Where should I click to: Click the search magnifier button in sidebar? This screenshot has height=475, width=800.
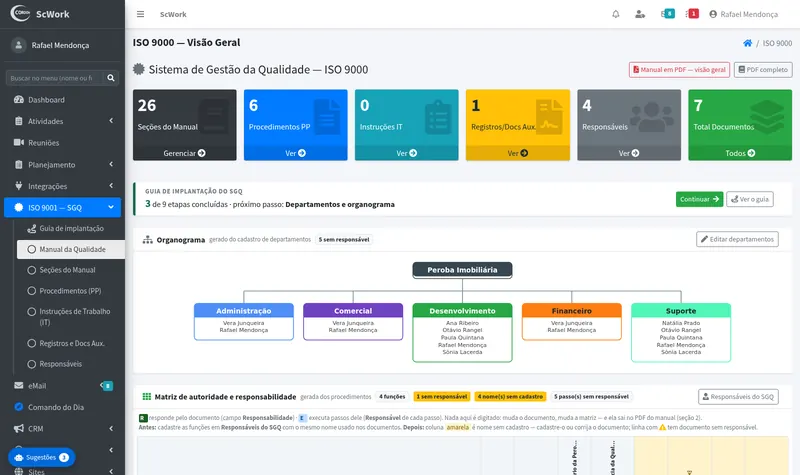[x=111, y=78]
